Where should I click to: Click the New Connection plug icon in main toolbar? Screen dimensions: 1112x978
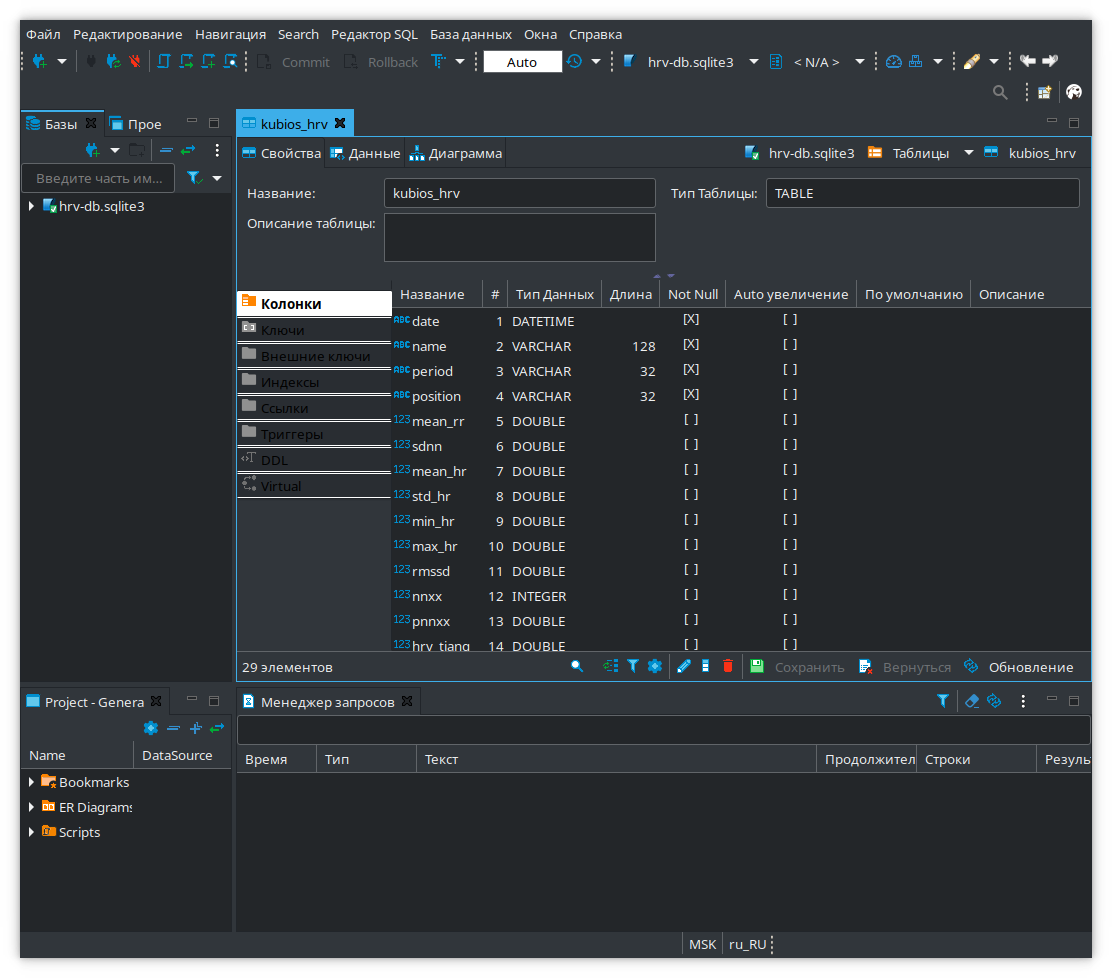tap(40, 62)
